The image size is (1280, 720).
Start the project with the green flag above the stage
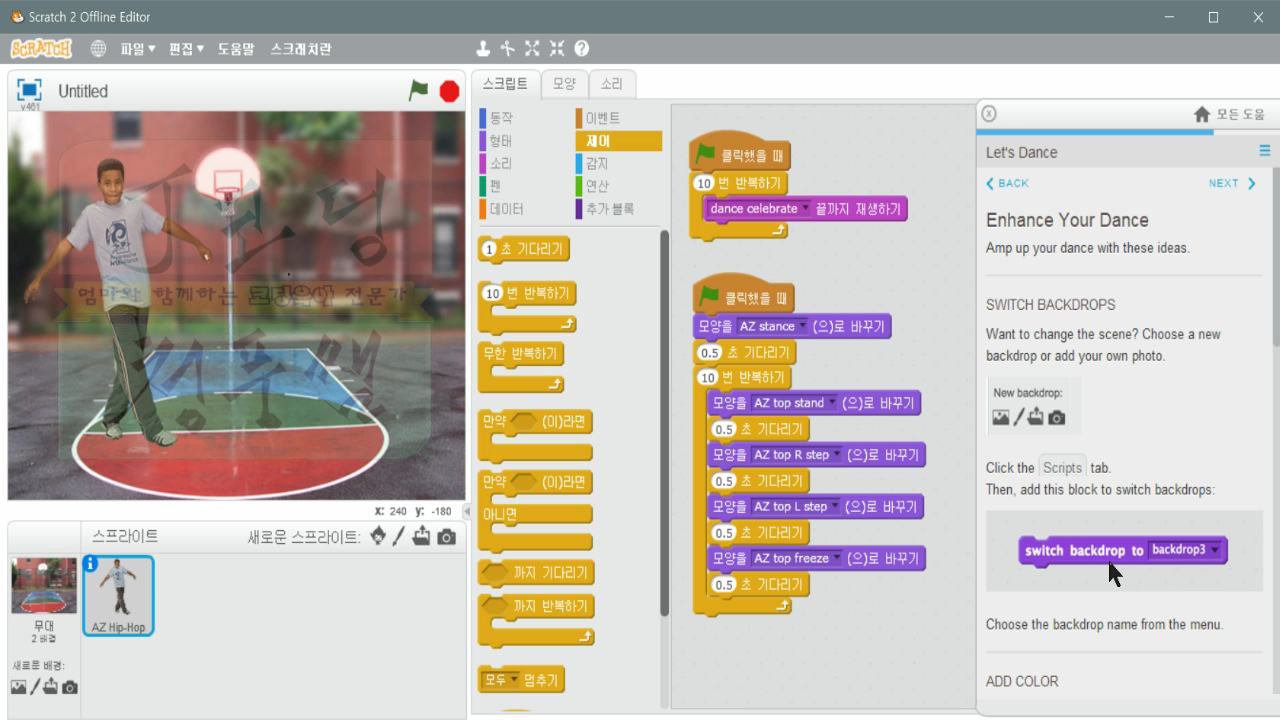point(418,91)
